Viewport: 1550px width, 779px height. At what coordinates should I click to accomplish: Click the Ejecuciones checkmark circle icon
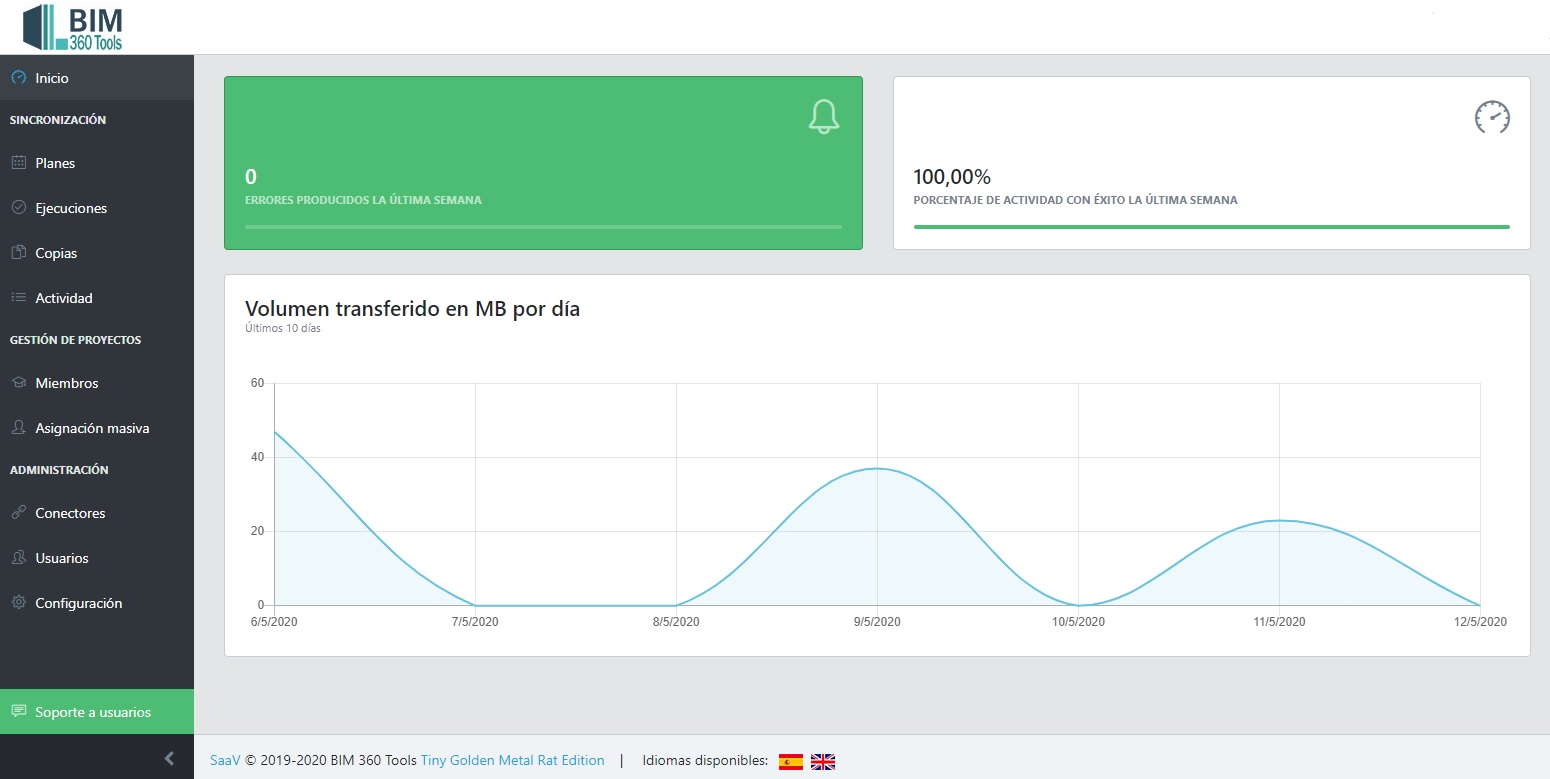[18, 208]
